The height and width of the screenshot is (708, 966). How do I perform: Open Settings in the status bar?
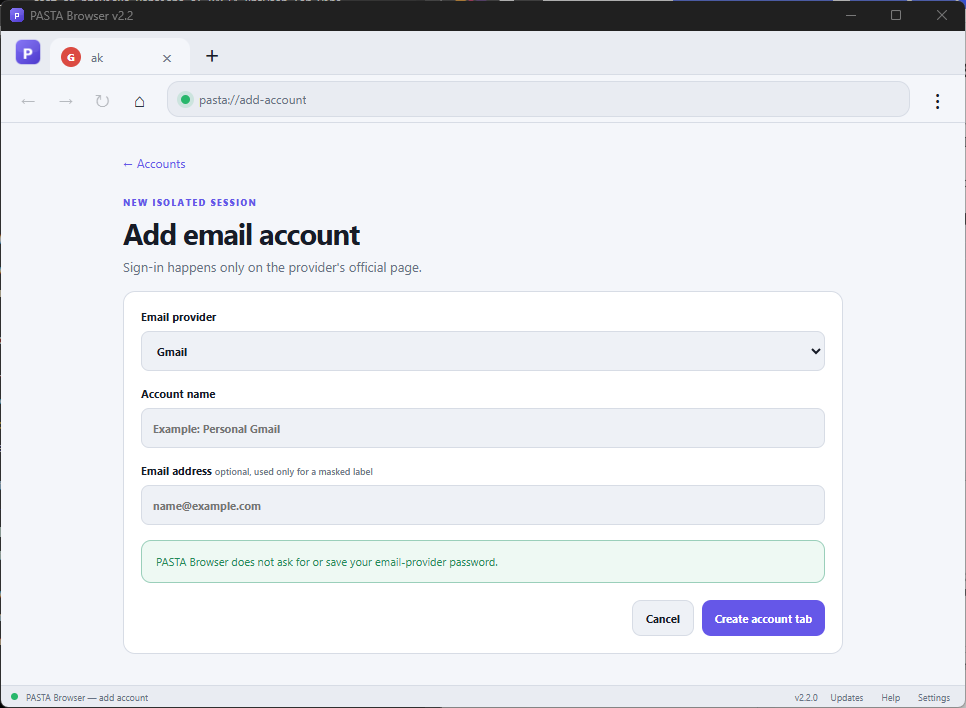[933, 698]
